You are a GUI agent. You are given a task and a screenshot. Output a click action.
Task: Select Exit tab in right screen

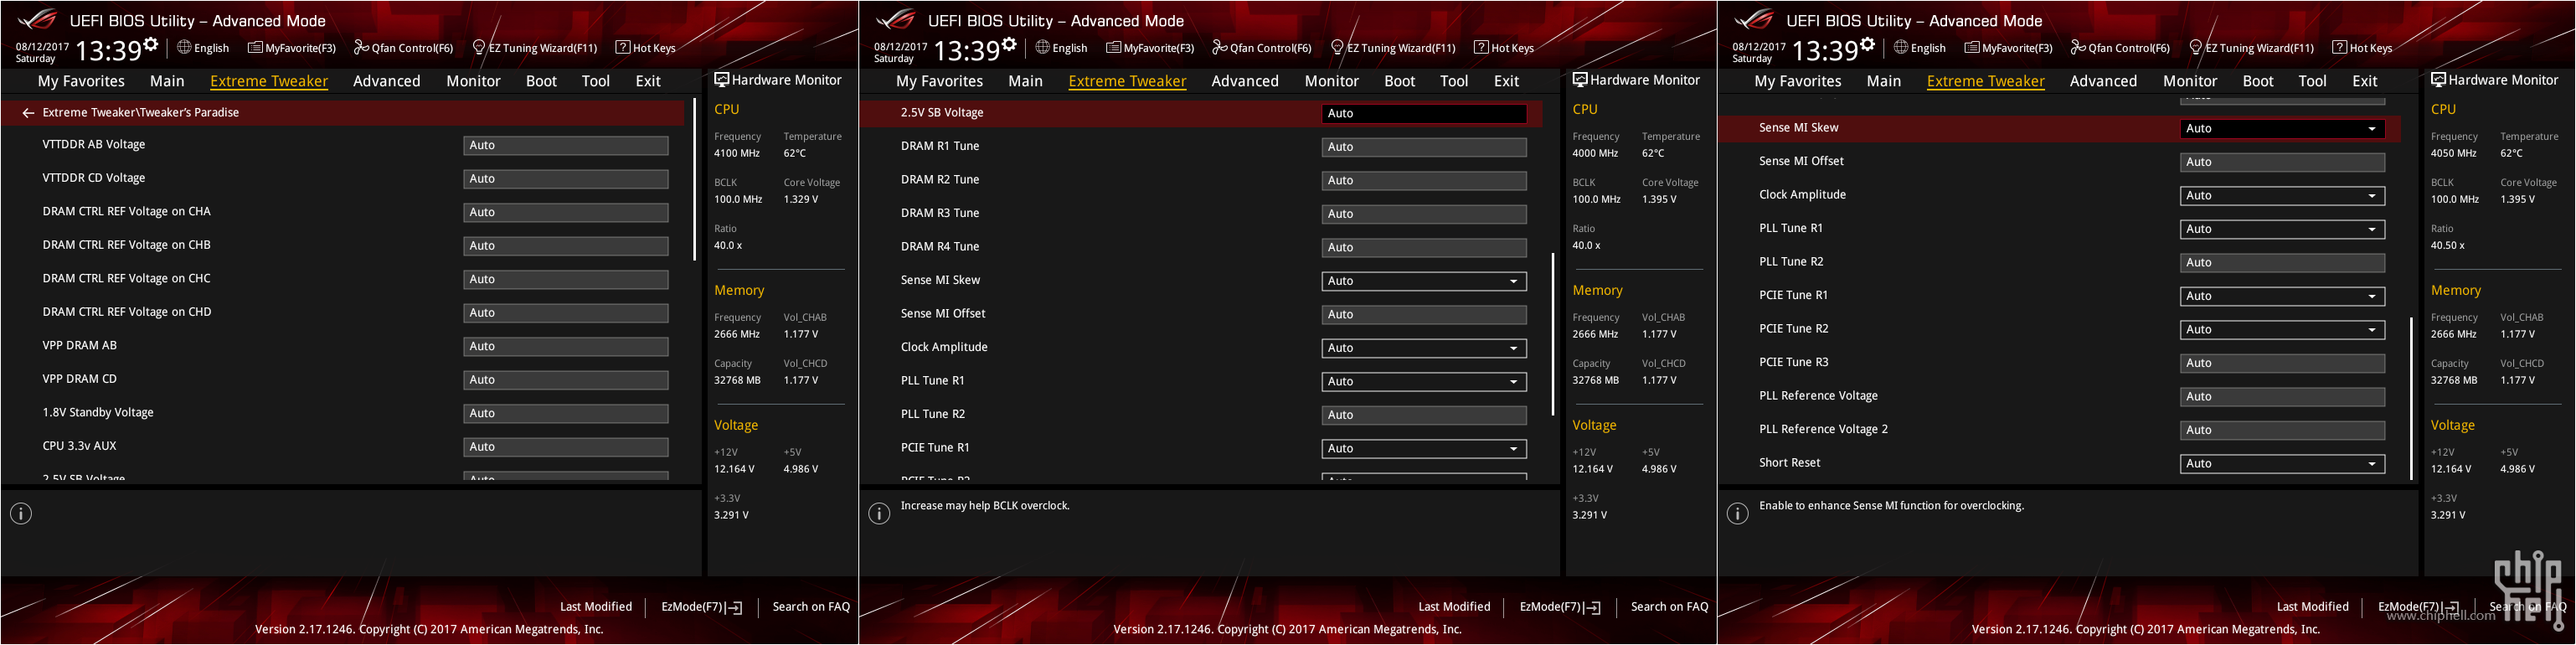(x=2364, y=81)
